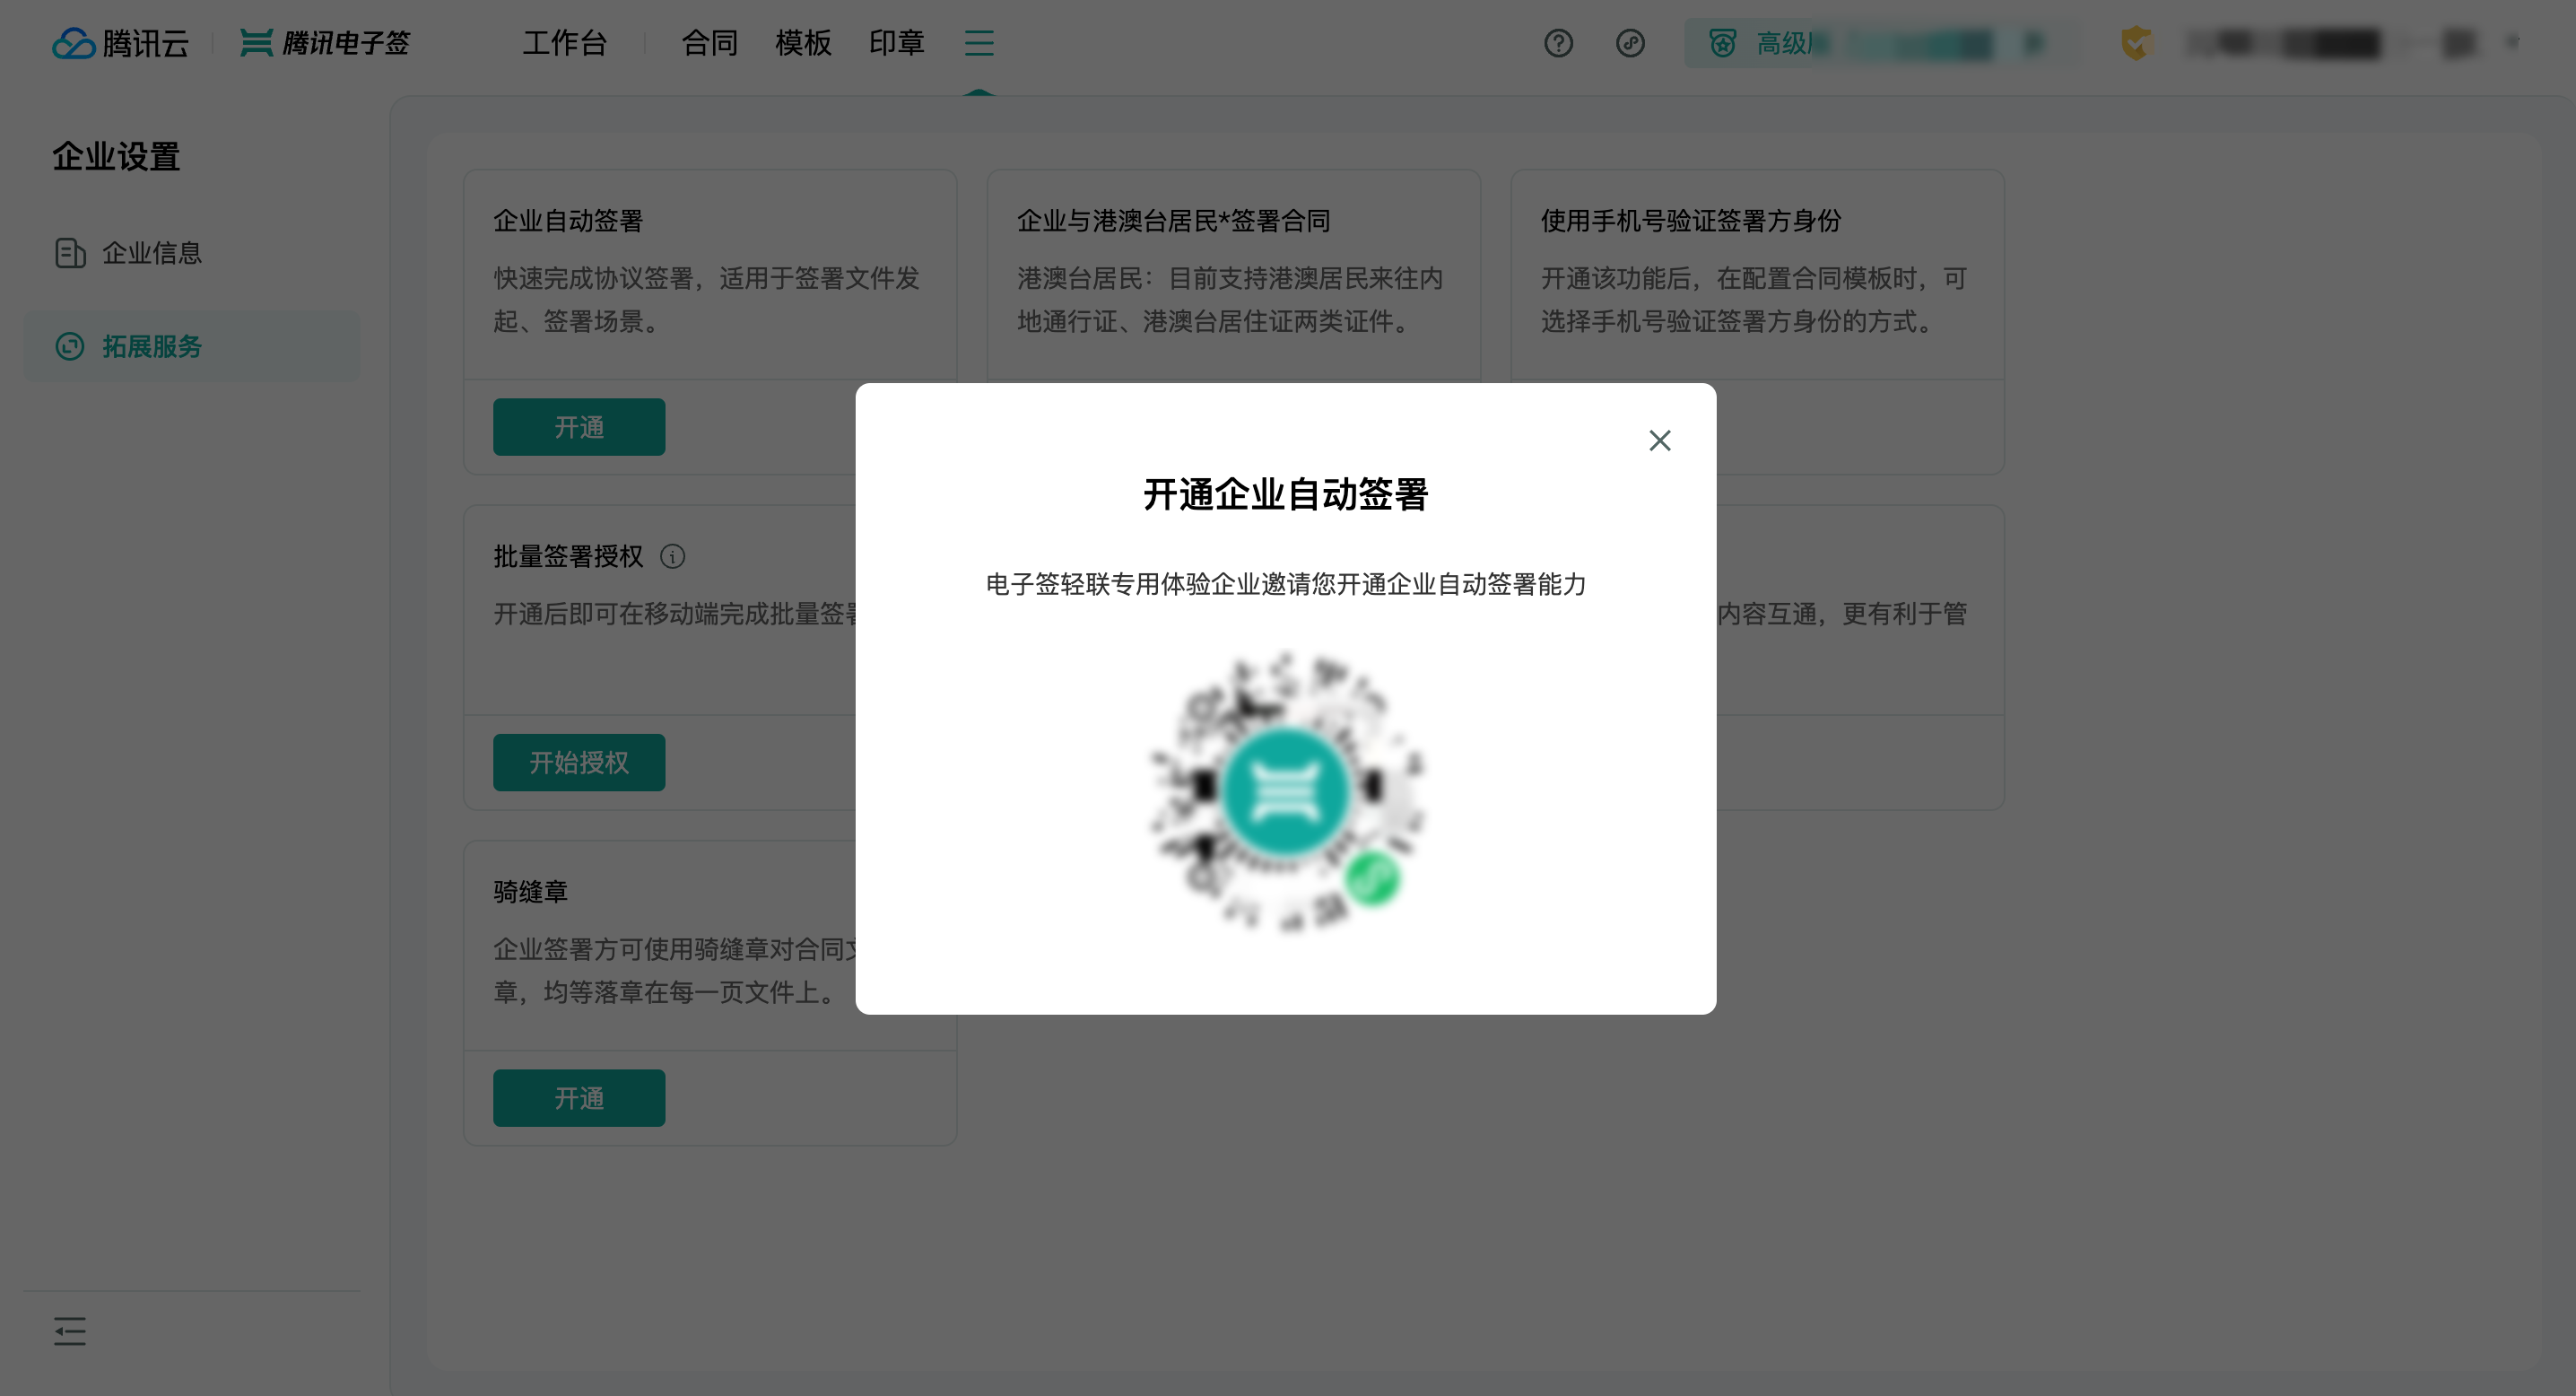Click the 骑缝章 card title
2576x1396 pixels.
(531, 892)
